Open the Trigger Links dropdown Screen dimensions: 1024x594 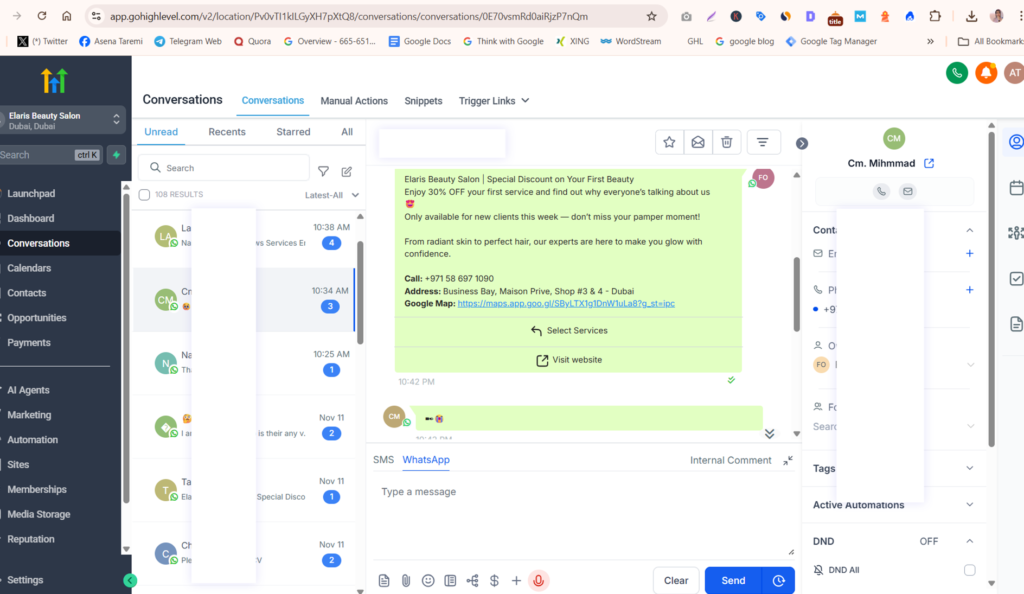coord(494,101)
